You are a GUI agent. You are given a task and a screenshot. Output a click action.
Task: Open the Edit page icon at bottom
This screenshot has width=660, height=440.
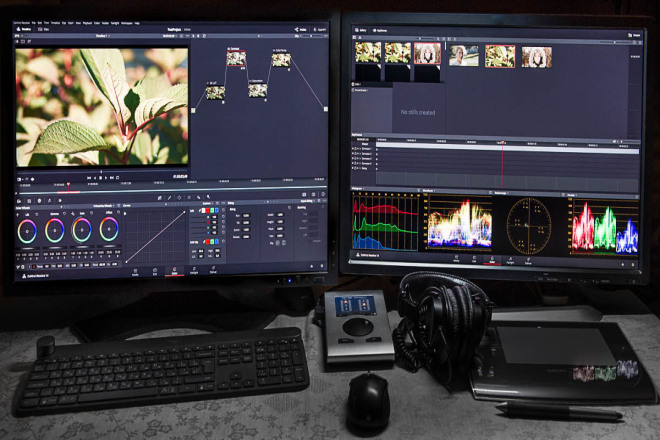tap(154, 272)
